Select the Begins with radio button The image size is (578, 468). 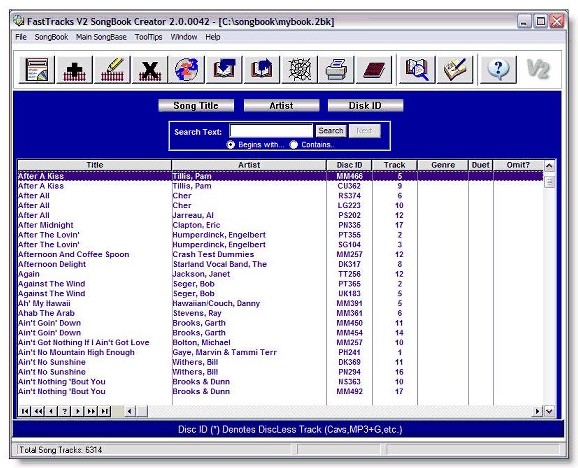[231, 145]
